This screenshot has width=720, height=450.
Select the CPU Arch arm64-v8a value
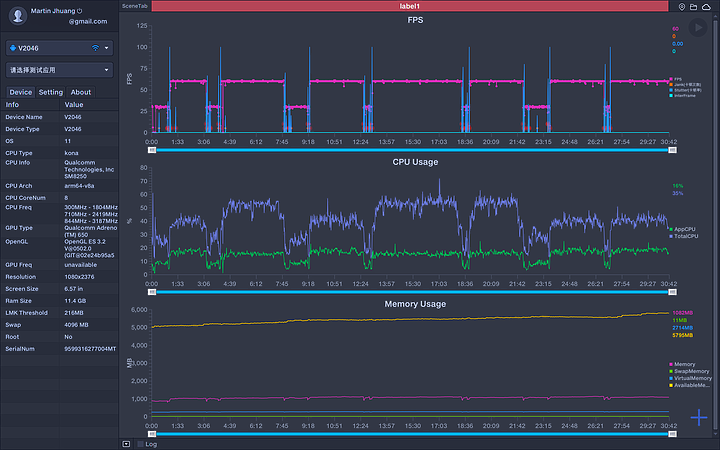(x=79, y=186)
